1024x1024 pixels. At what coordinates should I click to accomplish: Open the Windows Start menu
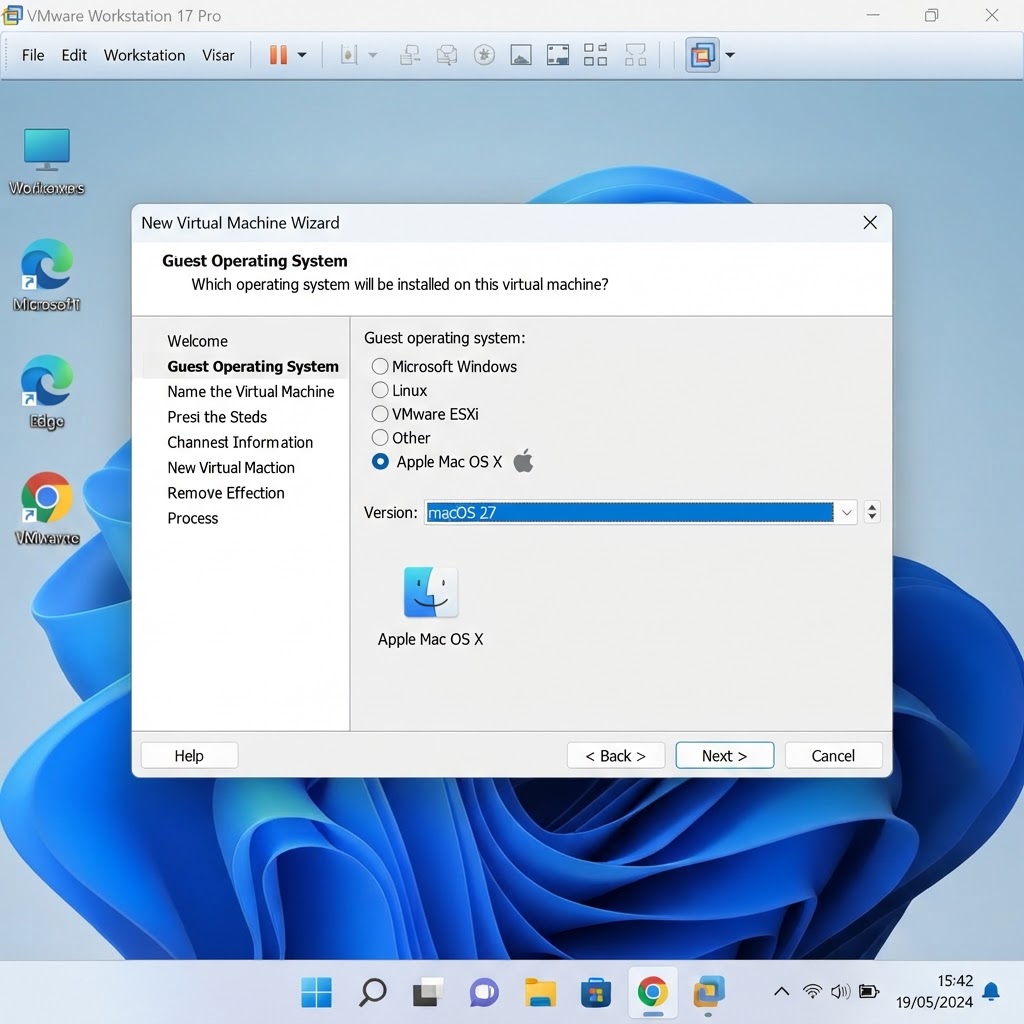pyautogui.click(x=316, y=993)
